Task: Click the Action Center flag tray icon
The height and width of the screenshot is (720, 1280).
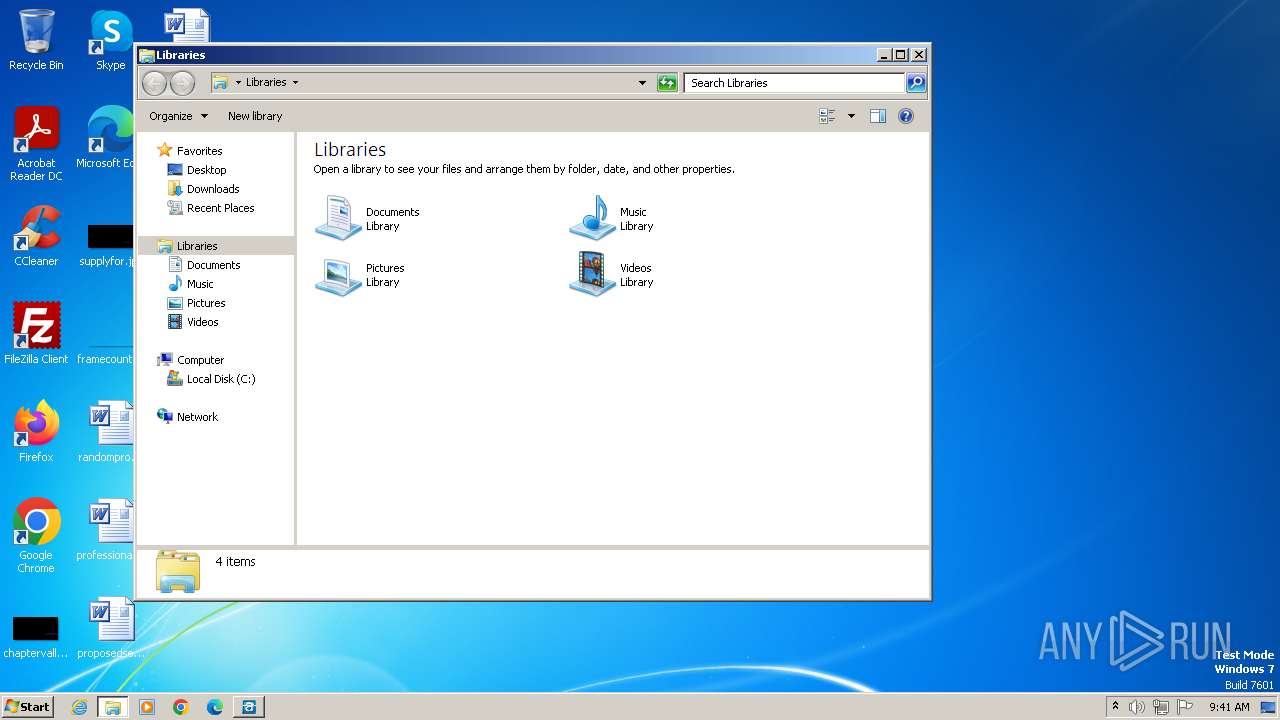Action: click(x=1185, y=707)
